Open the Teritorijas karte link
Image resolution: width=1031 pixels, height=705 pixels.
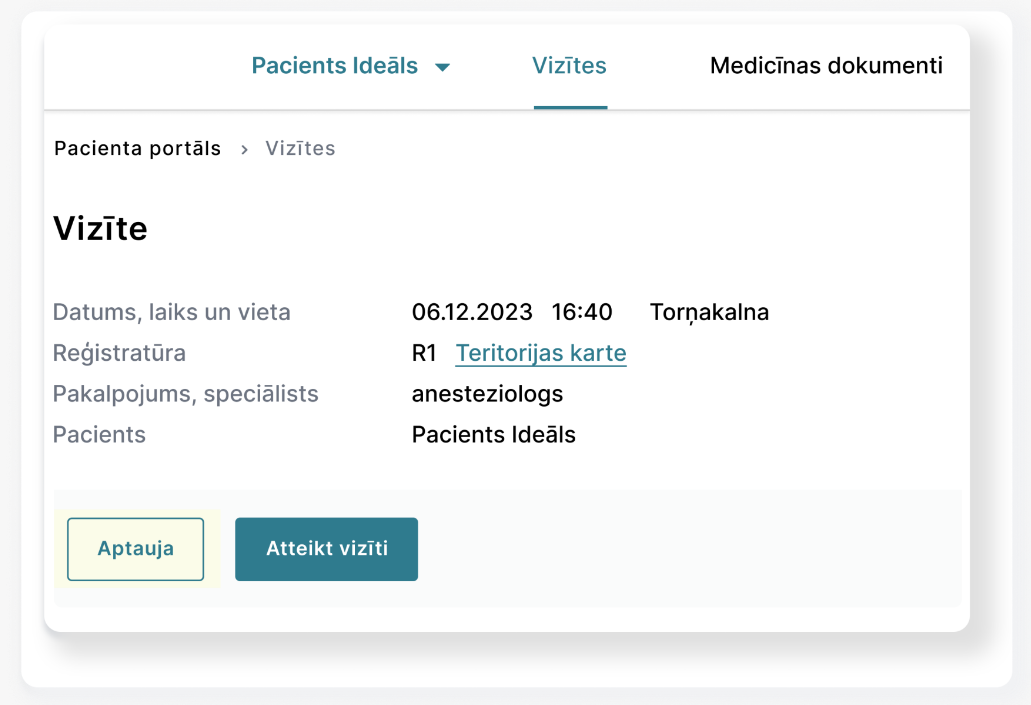coord(541,353)
